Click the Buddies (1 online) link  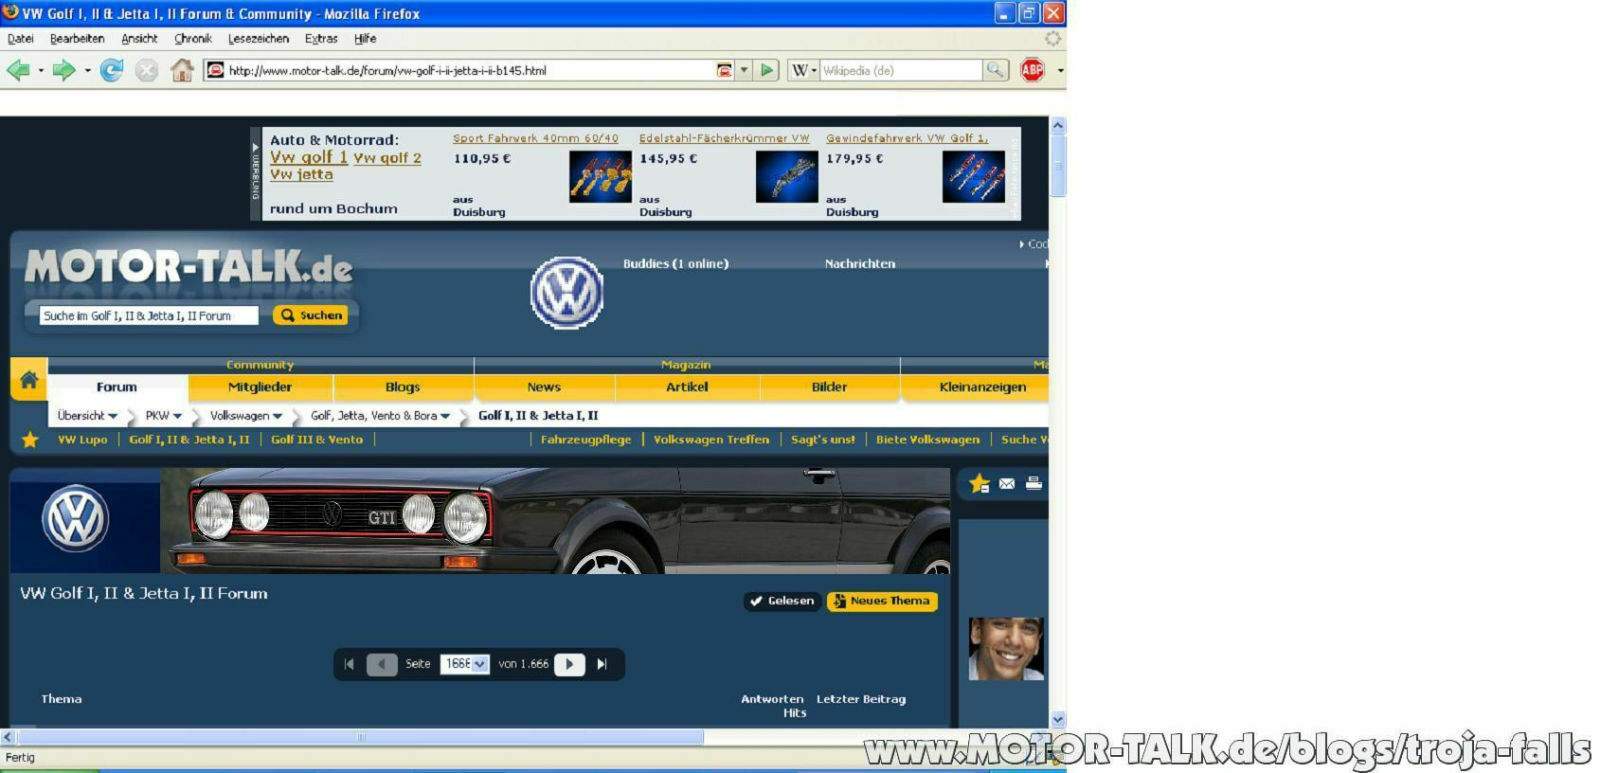point(676,264)
